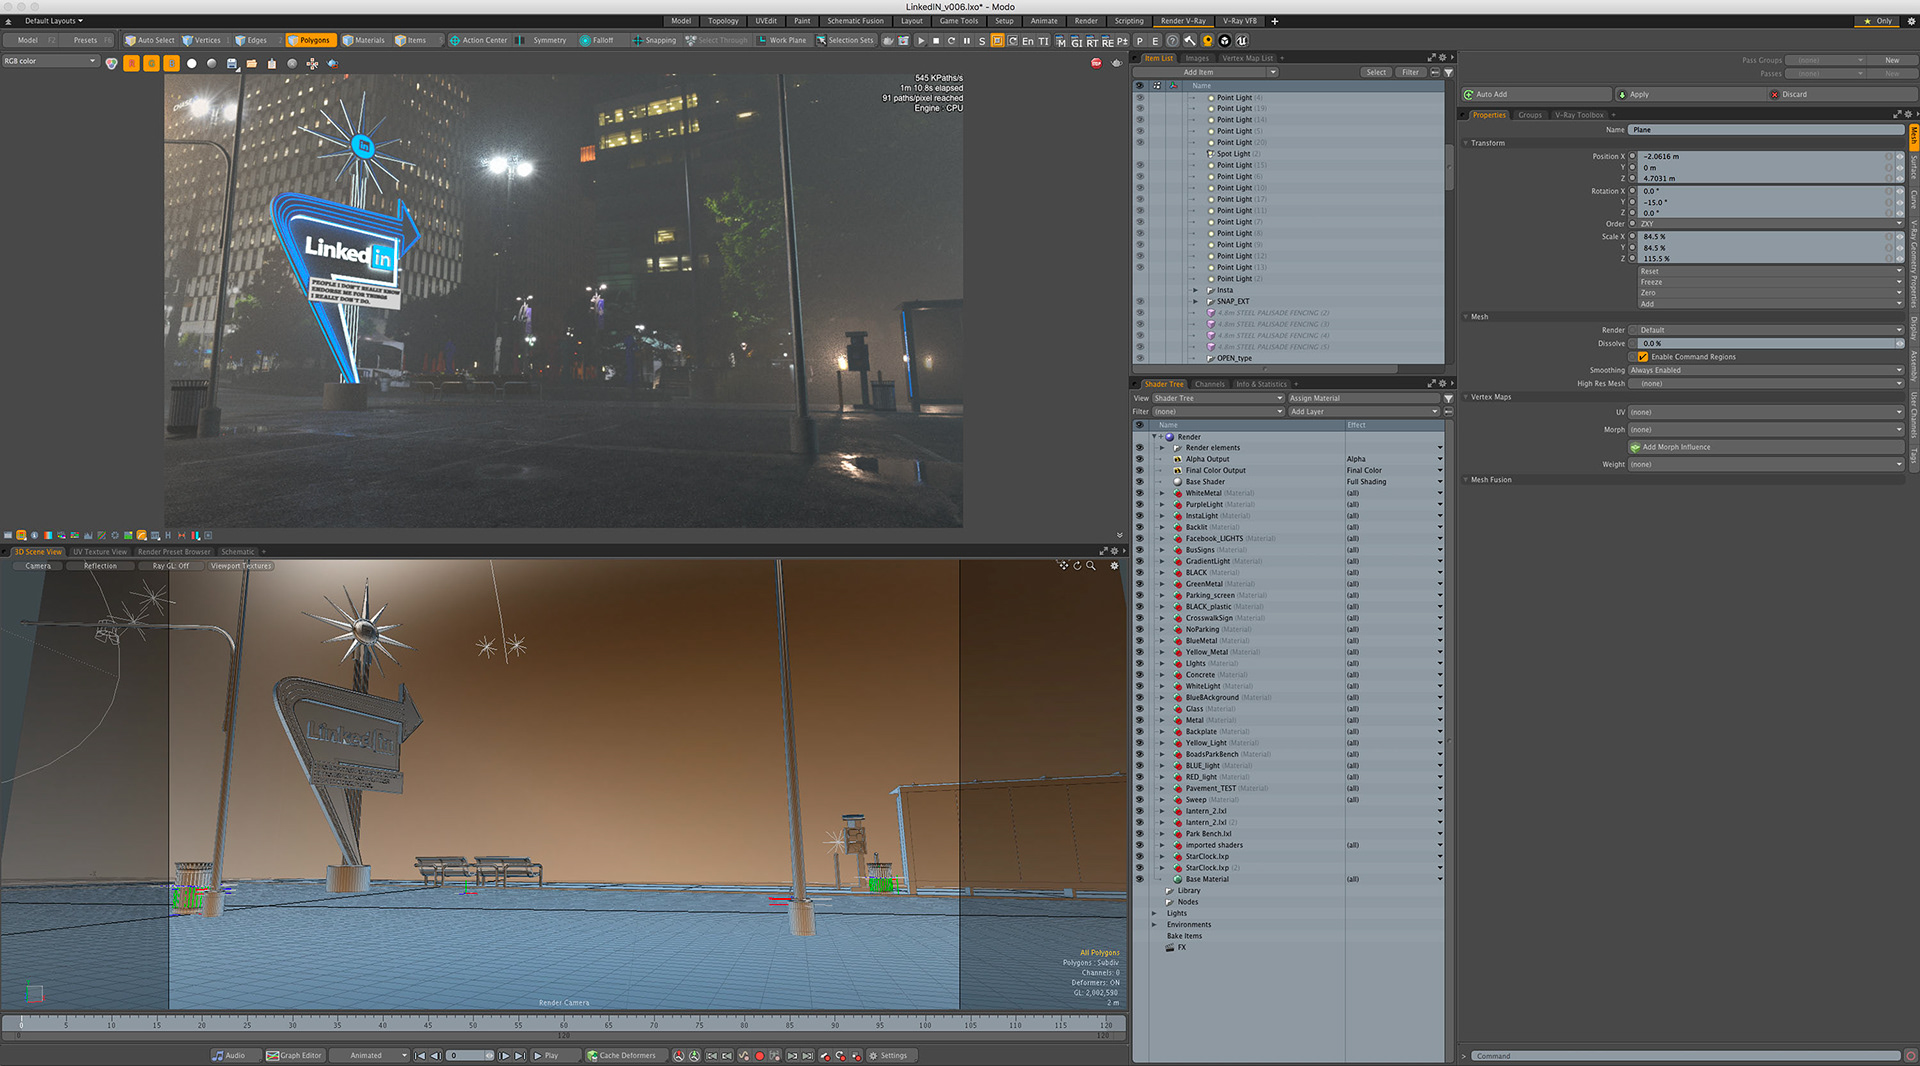Click the Select button in the Item List
This screenshot has width=1920, height=1066.
click(1376, 72)
